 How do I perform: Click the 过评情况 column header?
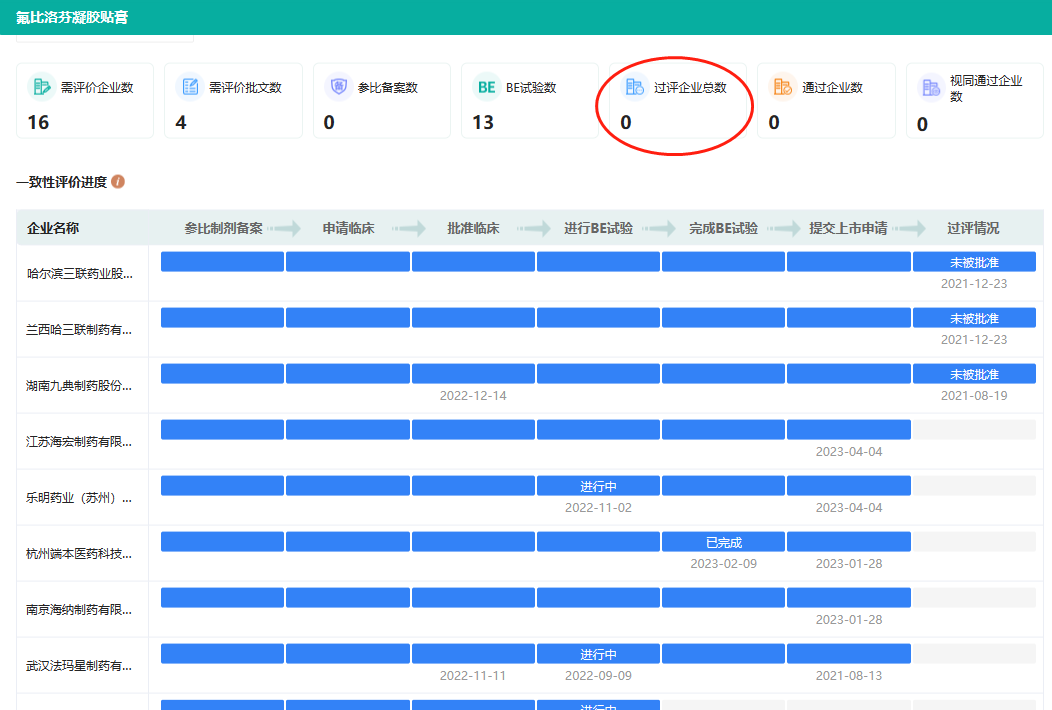coord(974,228)
